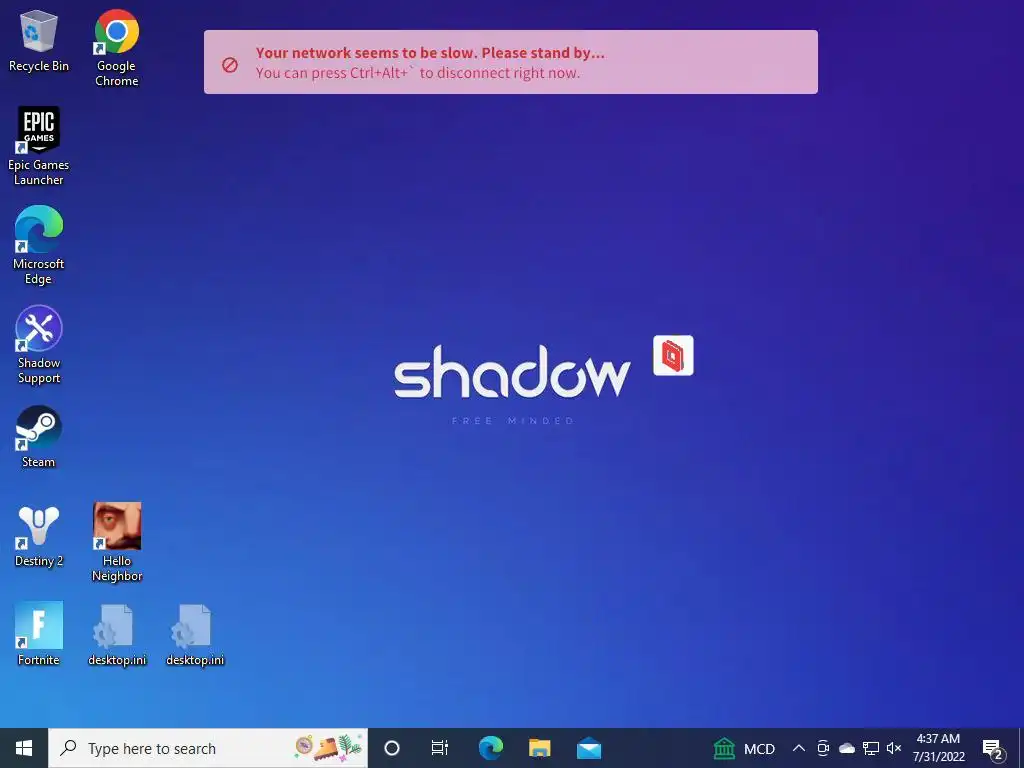Click the Microsoft Edge desktop shortcut

click(39, 245)
